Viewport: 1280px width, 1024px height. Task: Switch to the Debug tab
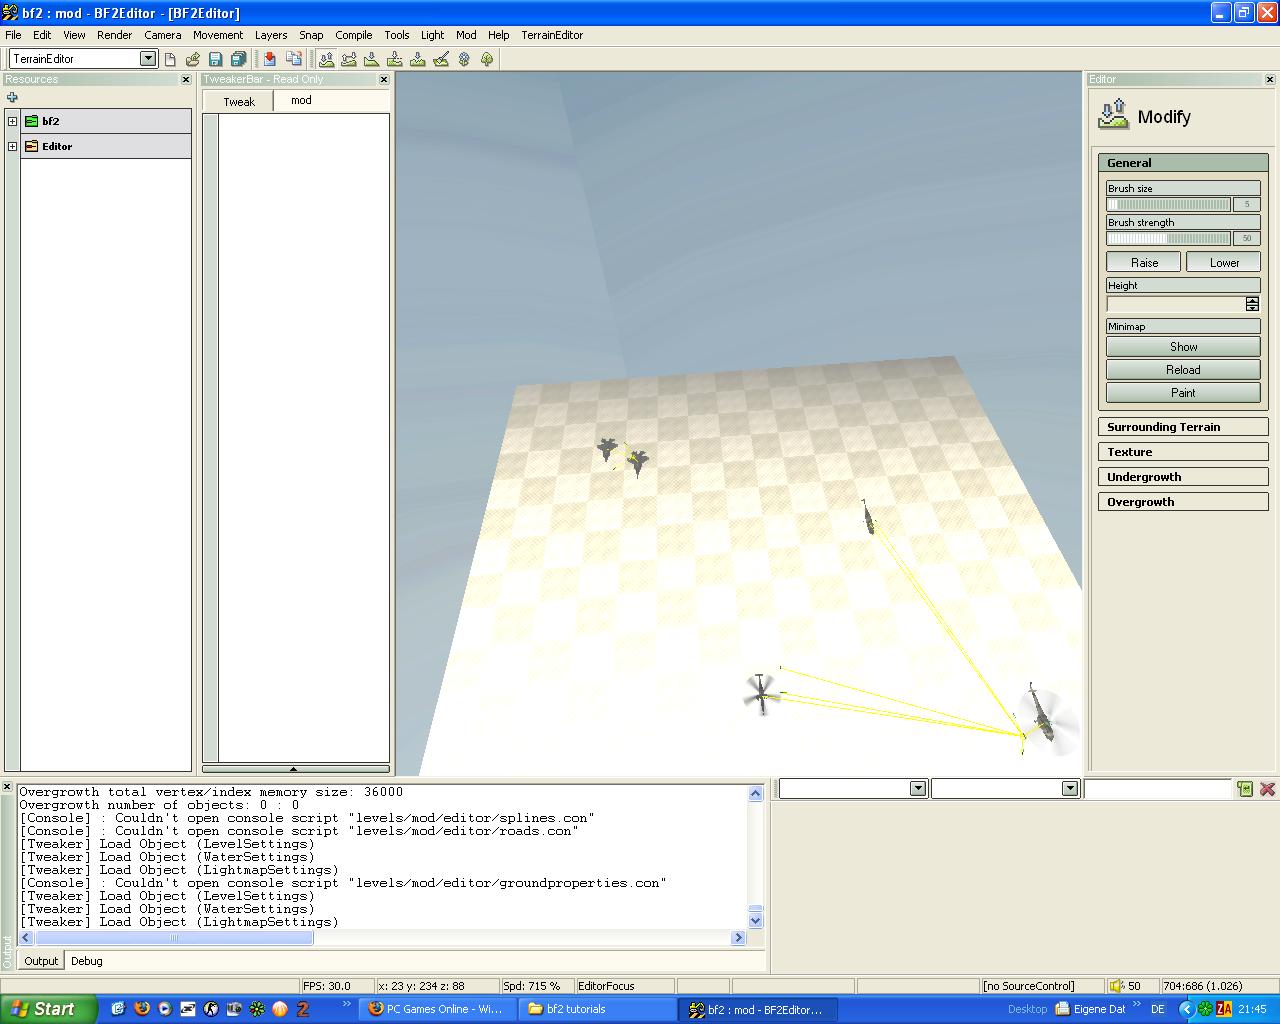pos(86,961)
